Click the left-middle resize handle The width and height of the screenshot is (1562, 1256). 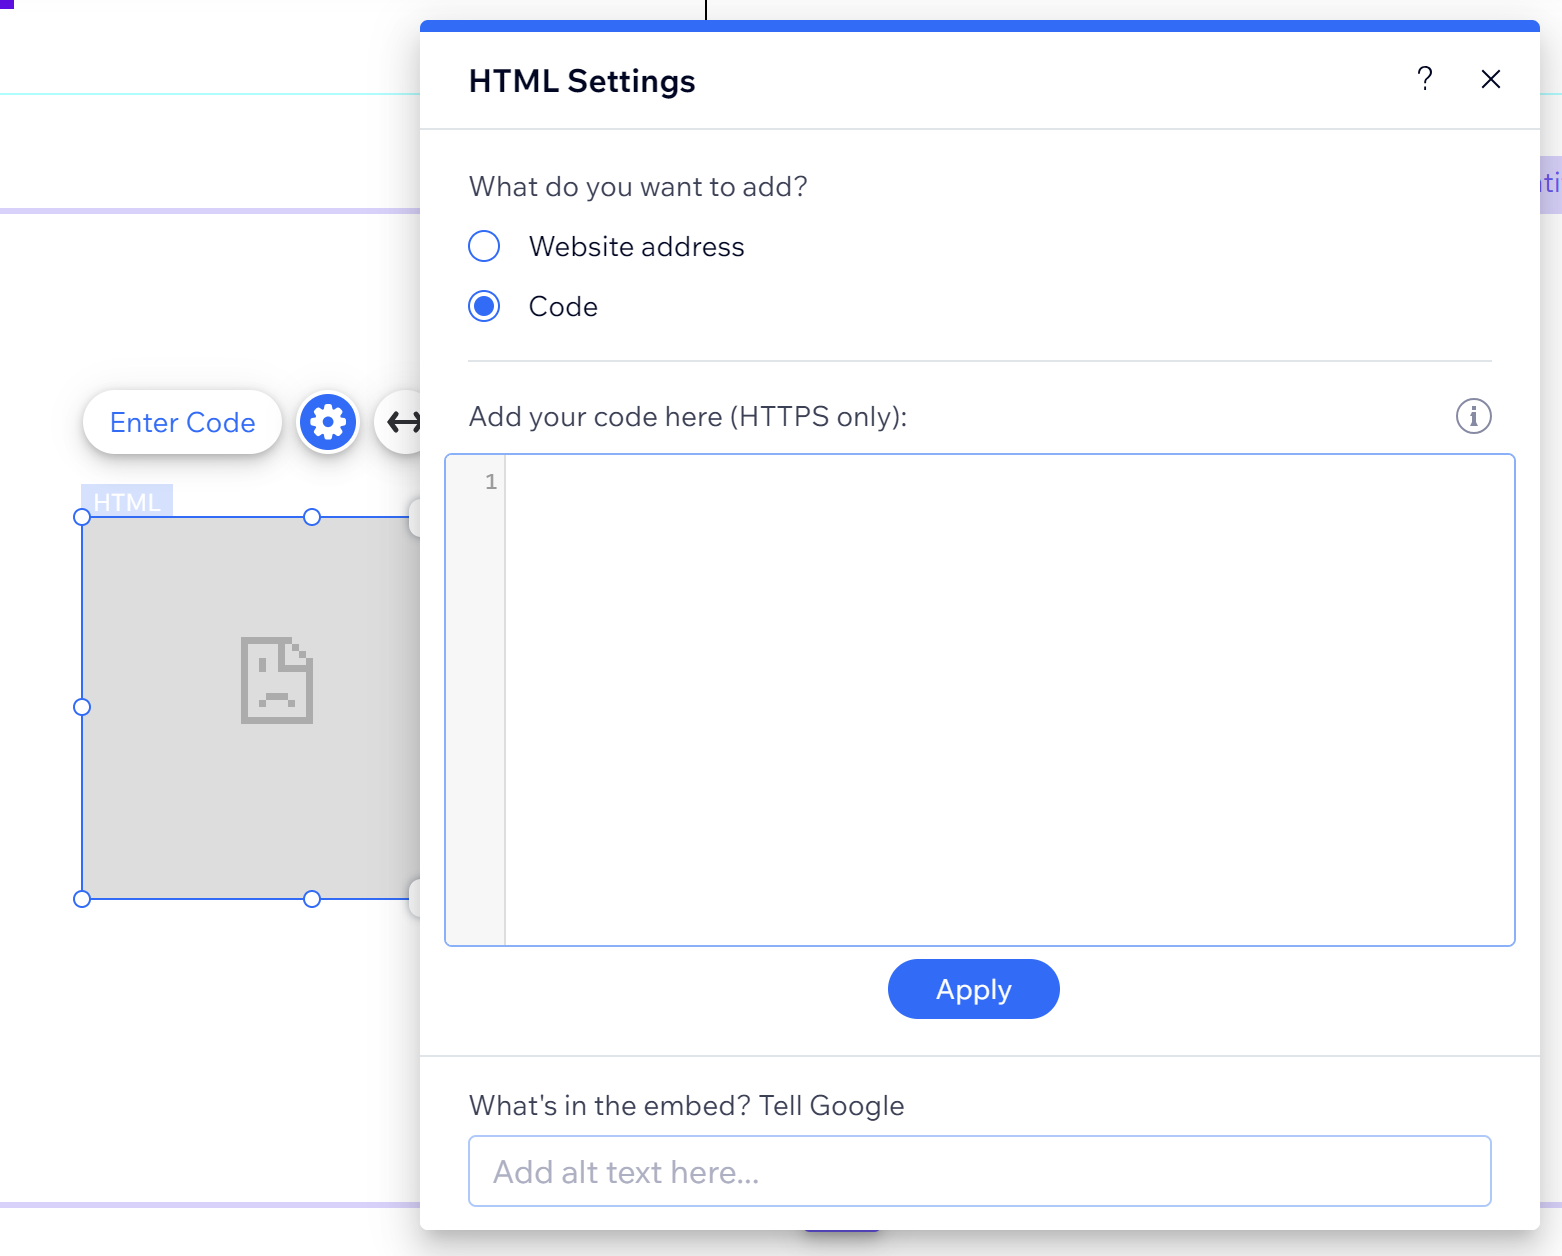pos(82,707)
